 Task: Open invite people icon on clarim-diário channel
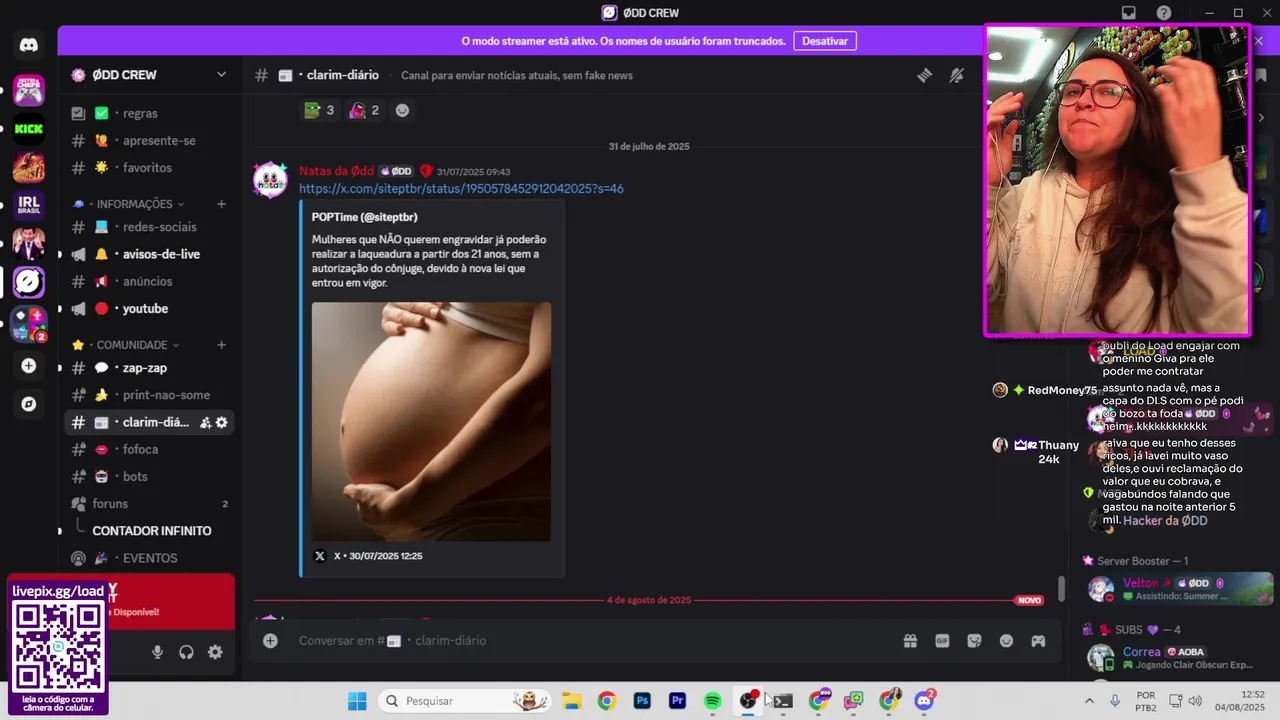(205, 423)
